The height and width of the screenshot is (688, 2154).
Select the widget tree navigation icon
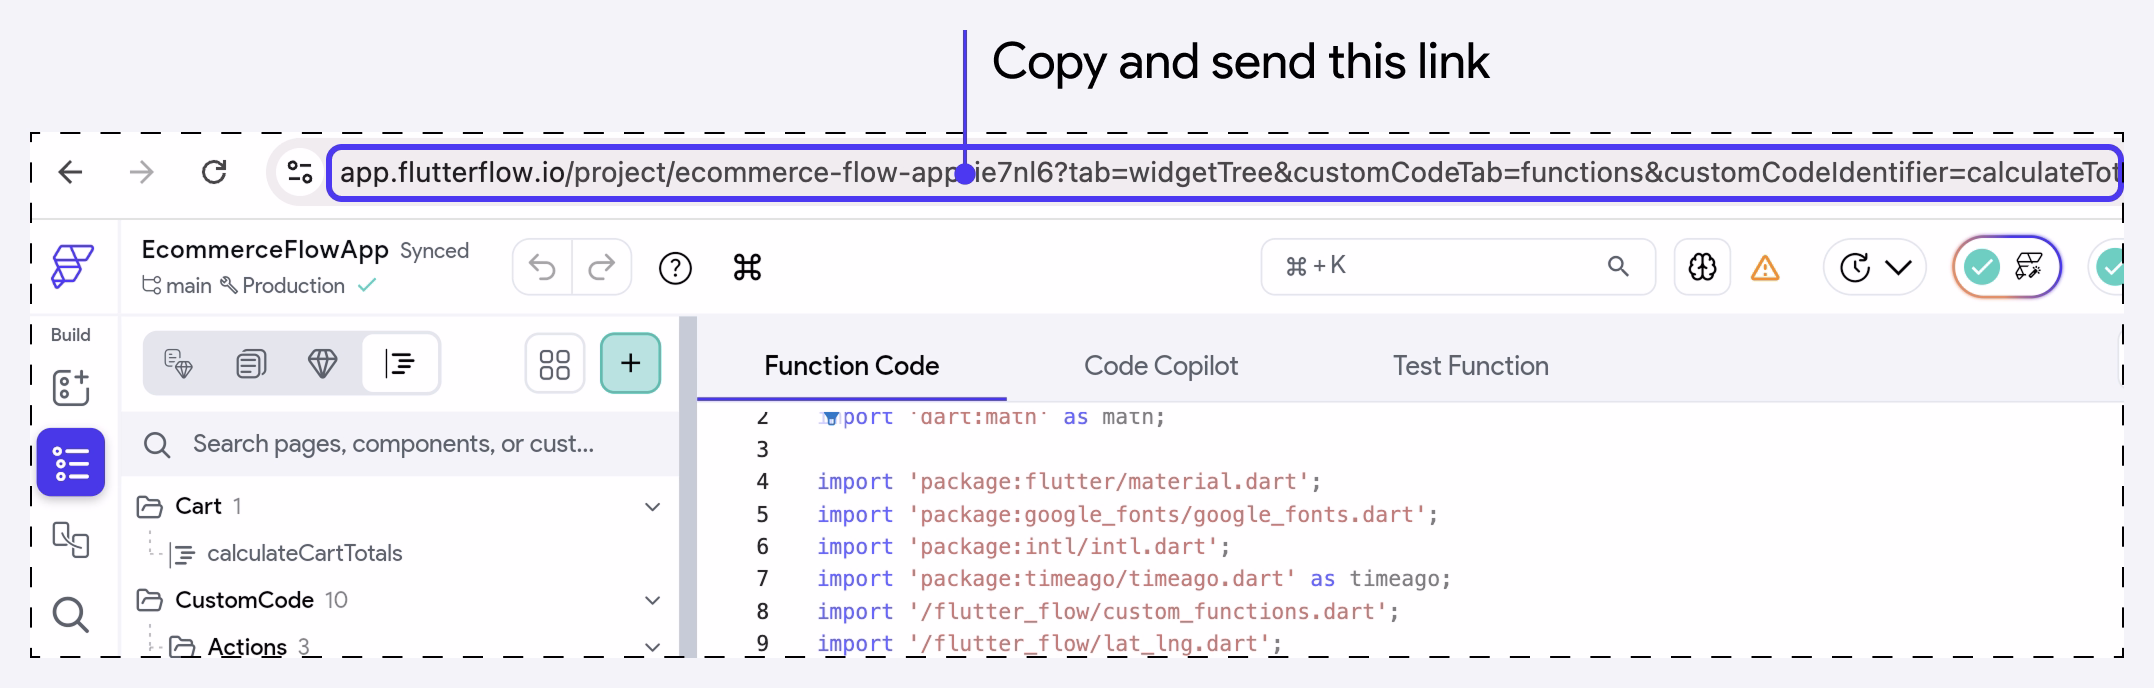[71, 462]
